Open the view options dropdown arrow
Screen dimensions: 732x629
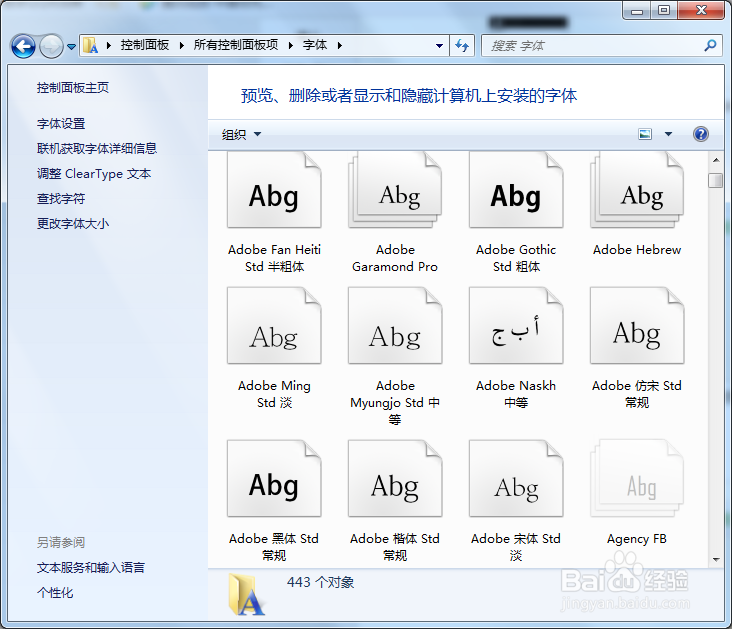click(669, 134)
